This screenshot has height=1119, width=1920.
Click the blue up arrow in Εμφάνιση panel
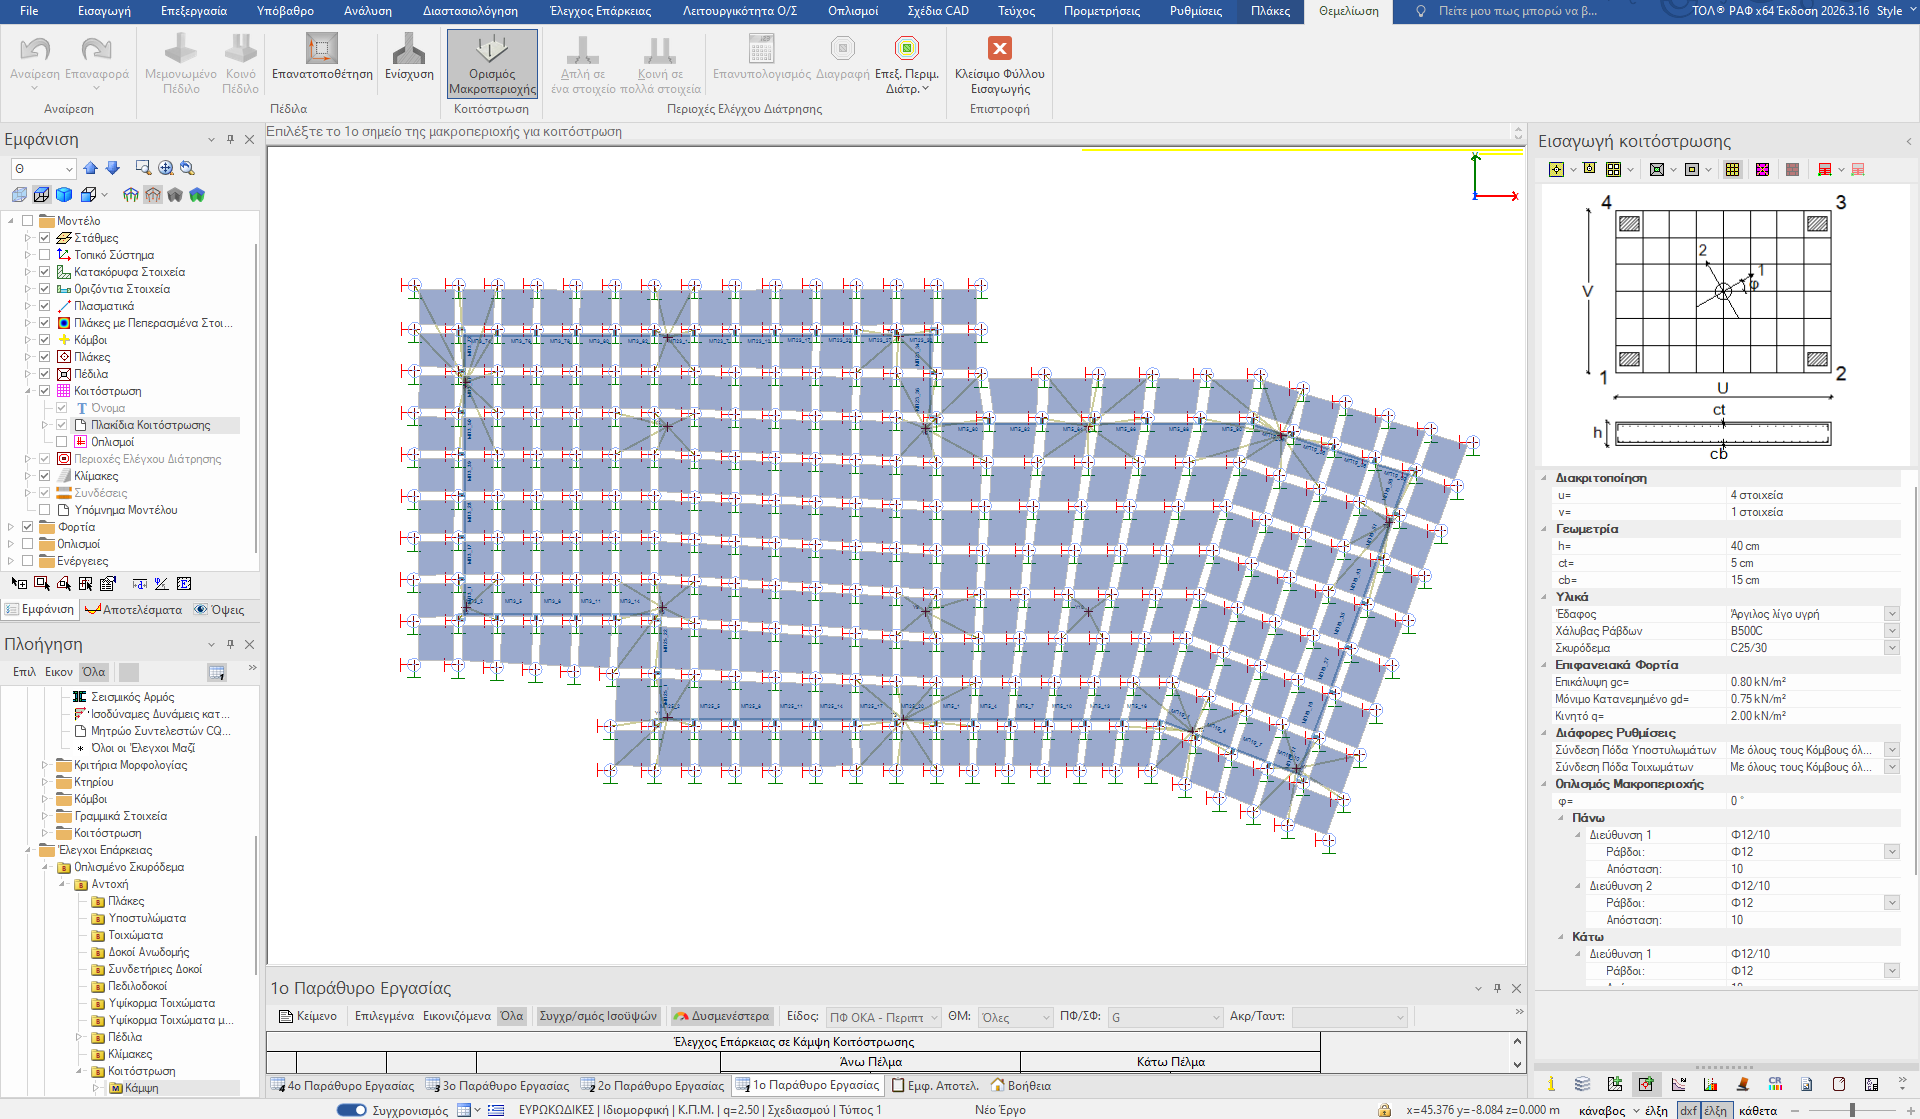[91, 168]
